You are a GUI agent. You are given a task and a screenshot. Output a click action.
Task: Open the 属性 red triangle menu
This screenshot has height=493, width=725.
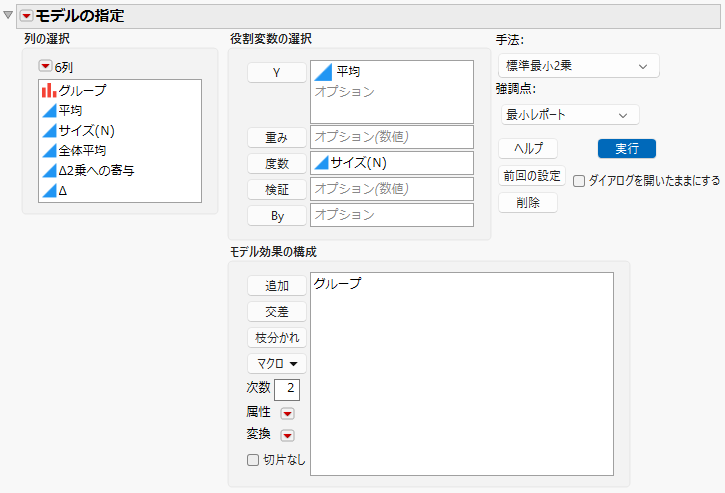point(287,413)
